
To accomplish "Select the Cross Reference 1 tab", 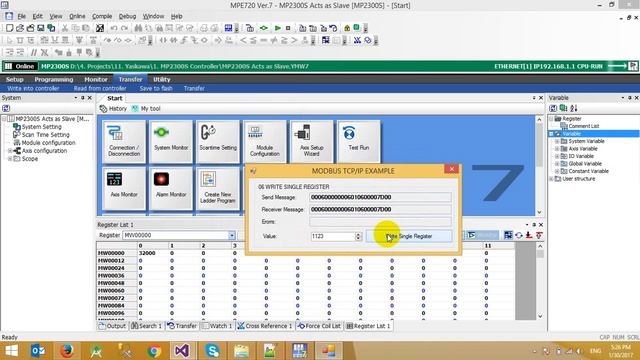I will click(x=265, y=326).
